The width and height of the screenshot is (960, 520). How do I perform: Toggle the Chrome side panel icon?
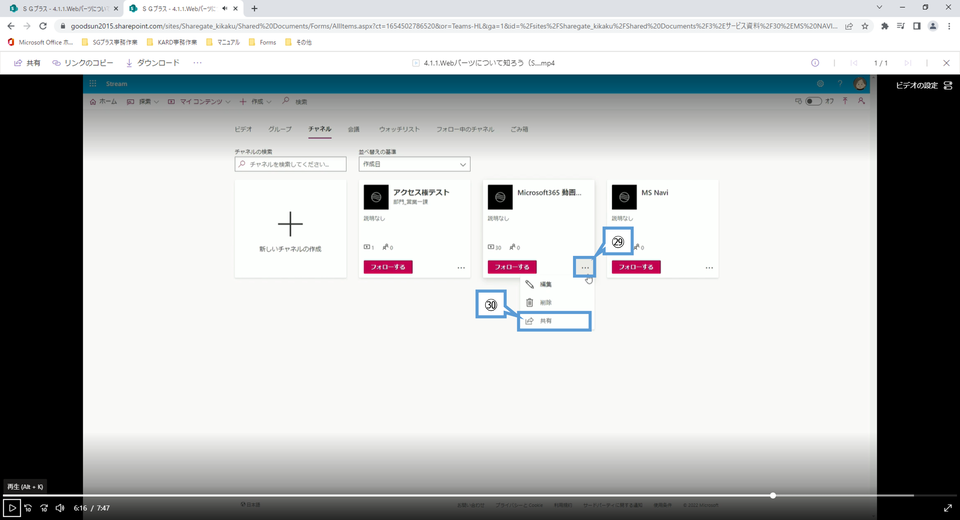(x=917, y=26)
